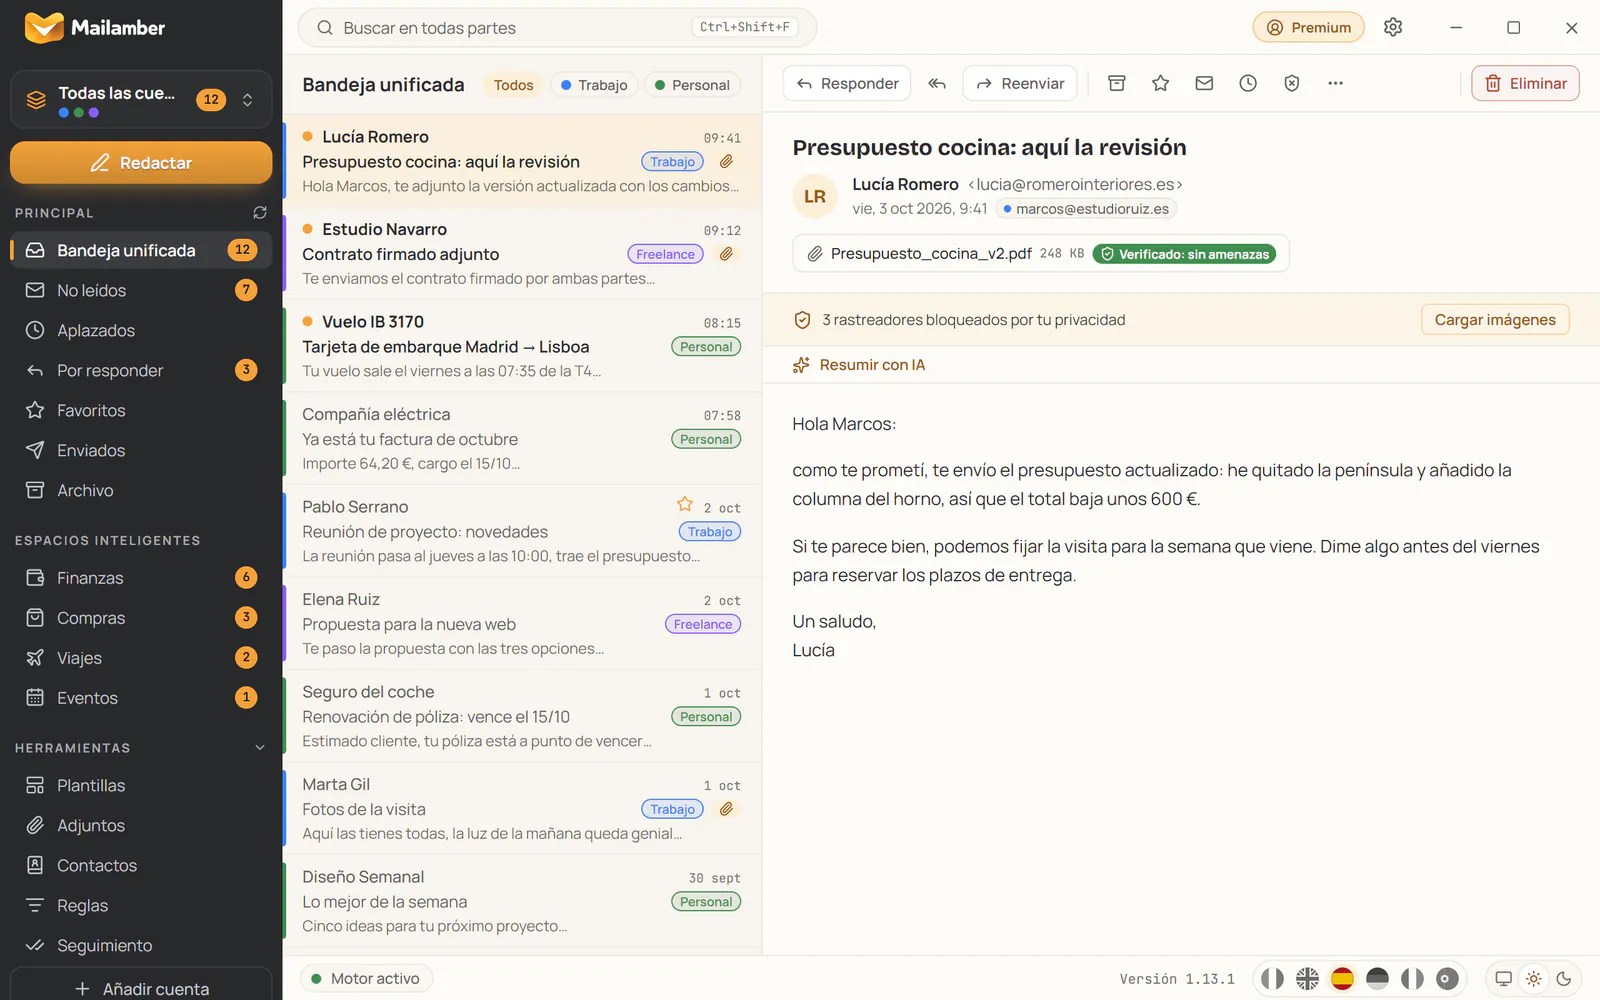Go to Por responder folder
Viewport: 1600px width, 1000px height.
[x=141, y=370]
